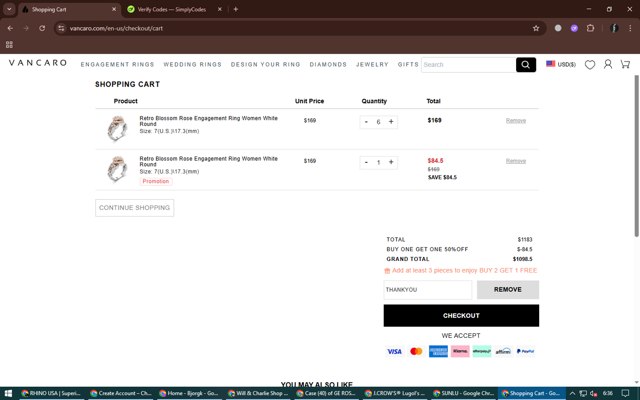Open the promotion Retro Blossom Rose title
This screenshot has width=640, height=400.
[x=209, y=161]
